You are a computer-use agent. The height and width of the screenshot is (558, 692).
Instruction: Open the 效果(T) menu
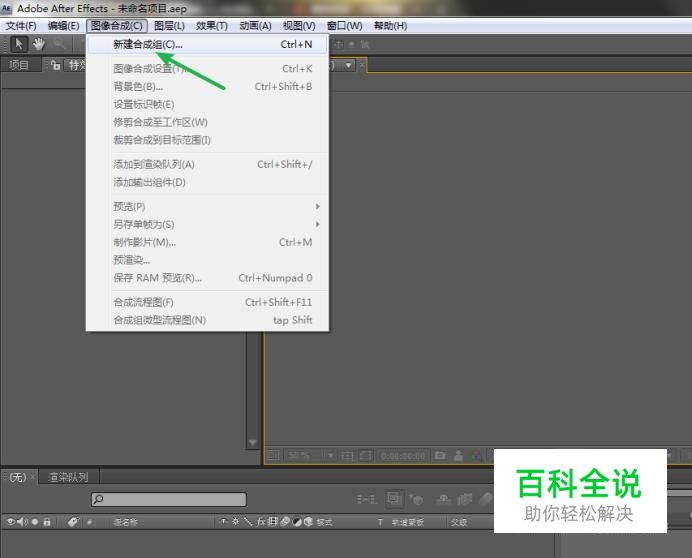(212, 26)
